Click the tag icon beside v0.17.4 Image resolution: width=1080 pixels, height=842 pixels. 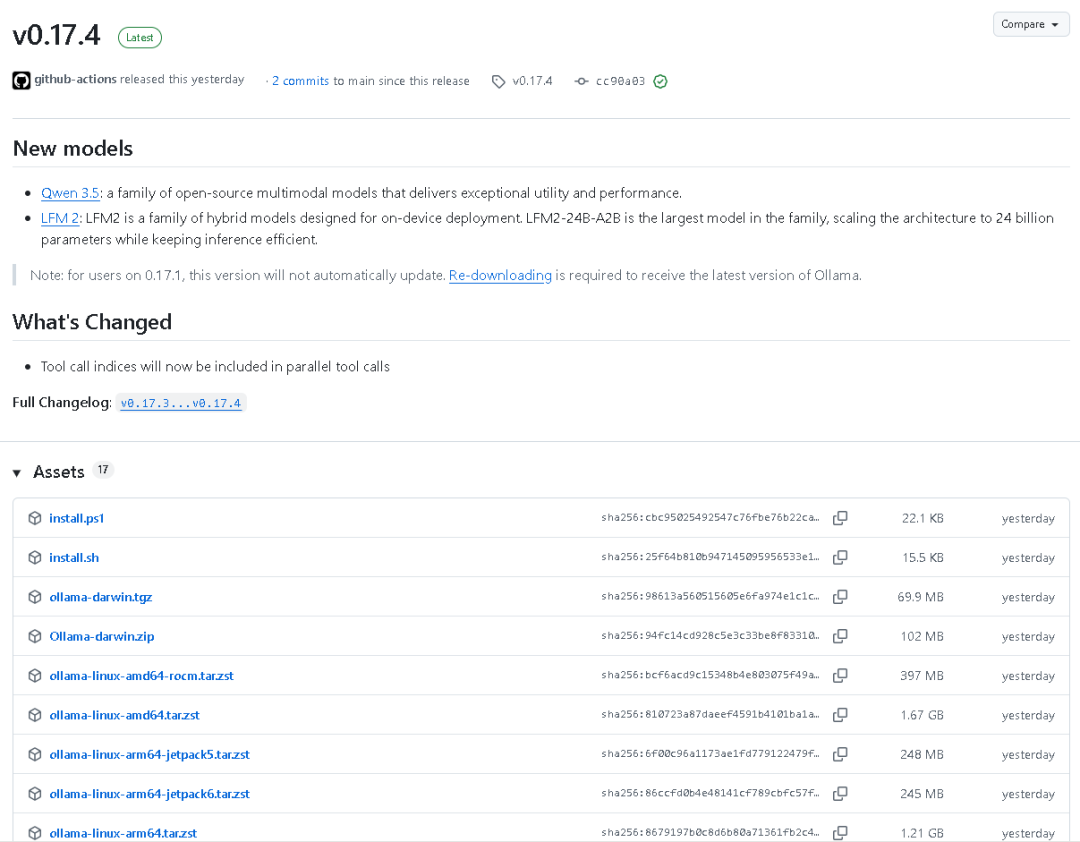point(498,81)
